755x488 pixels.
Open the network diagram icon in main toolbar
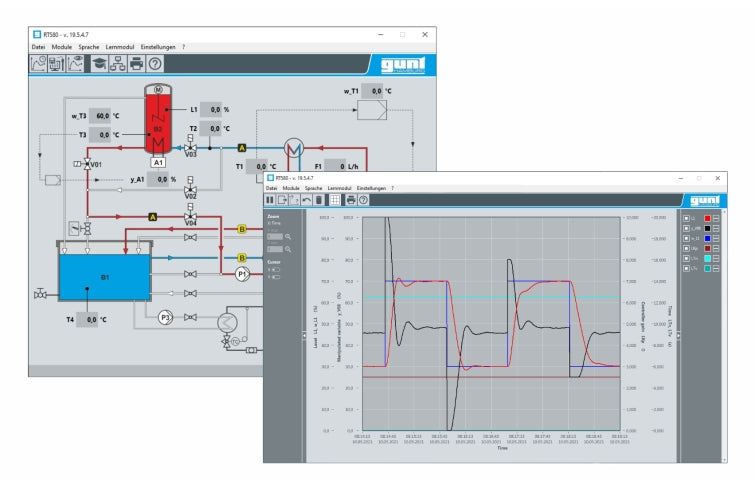pos(117,64)
